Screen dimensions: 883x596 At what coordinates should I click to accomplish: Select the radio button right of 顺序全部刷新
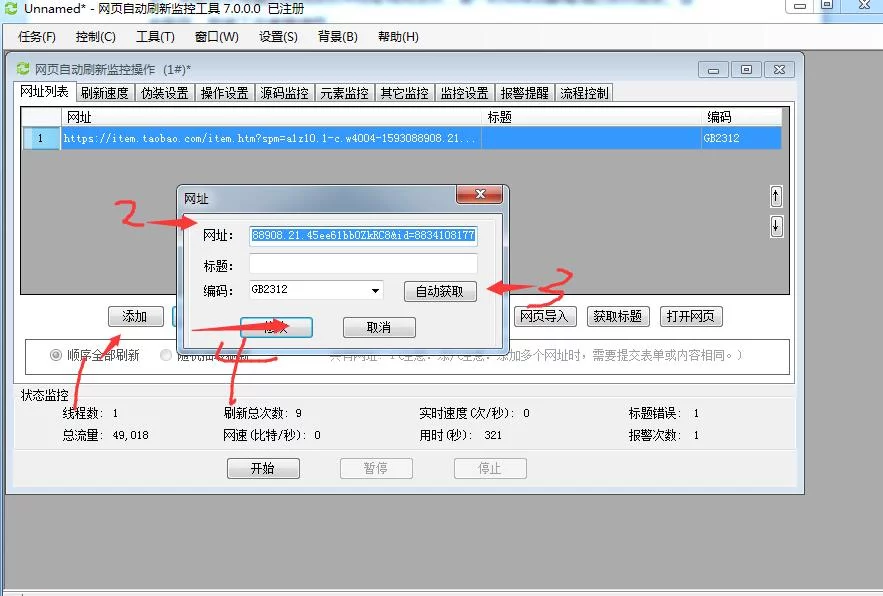pos(166,355)
